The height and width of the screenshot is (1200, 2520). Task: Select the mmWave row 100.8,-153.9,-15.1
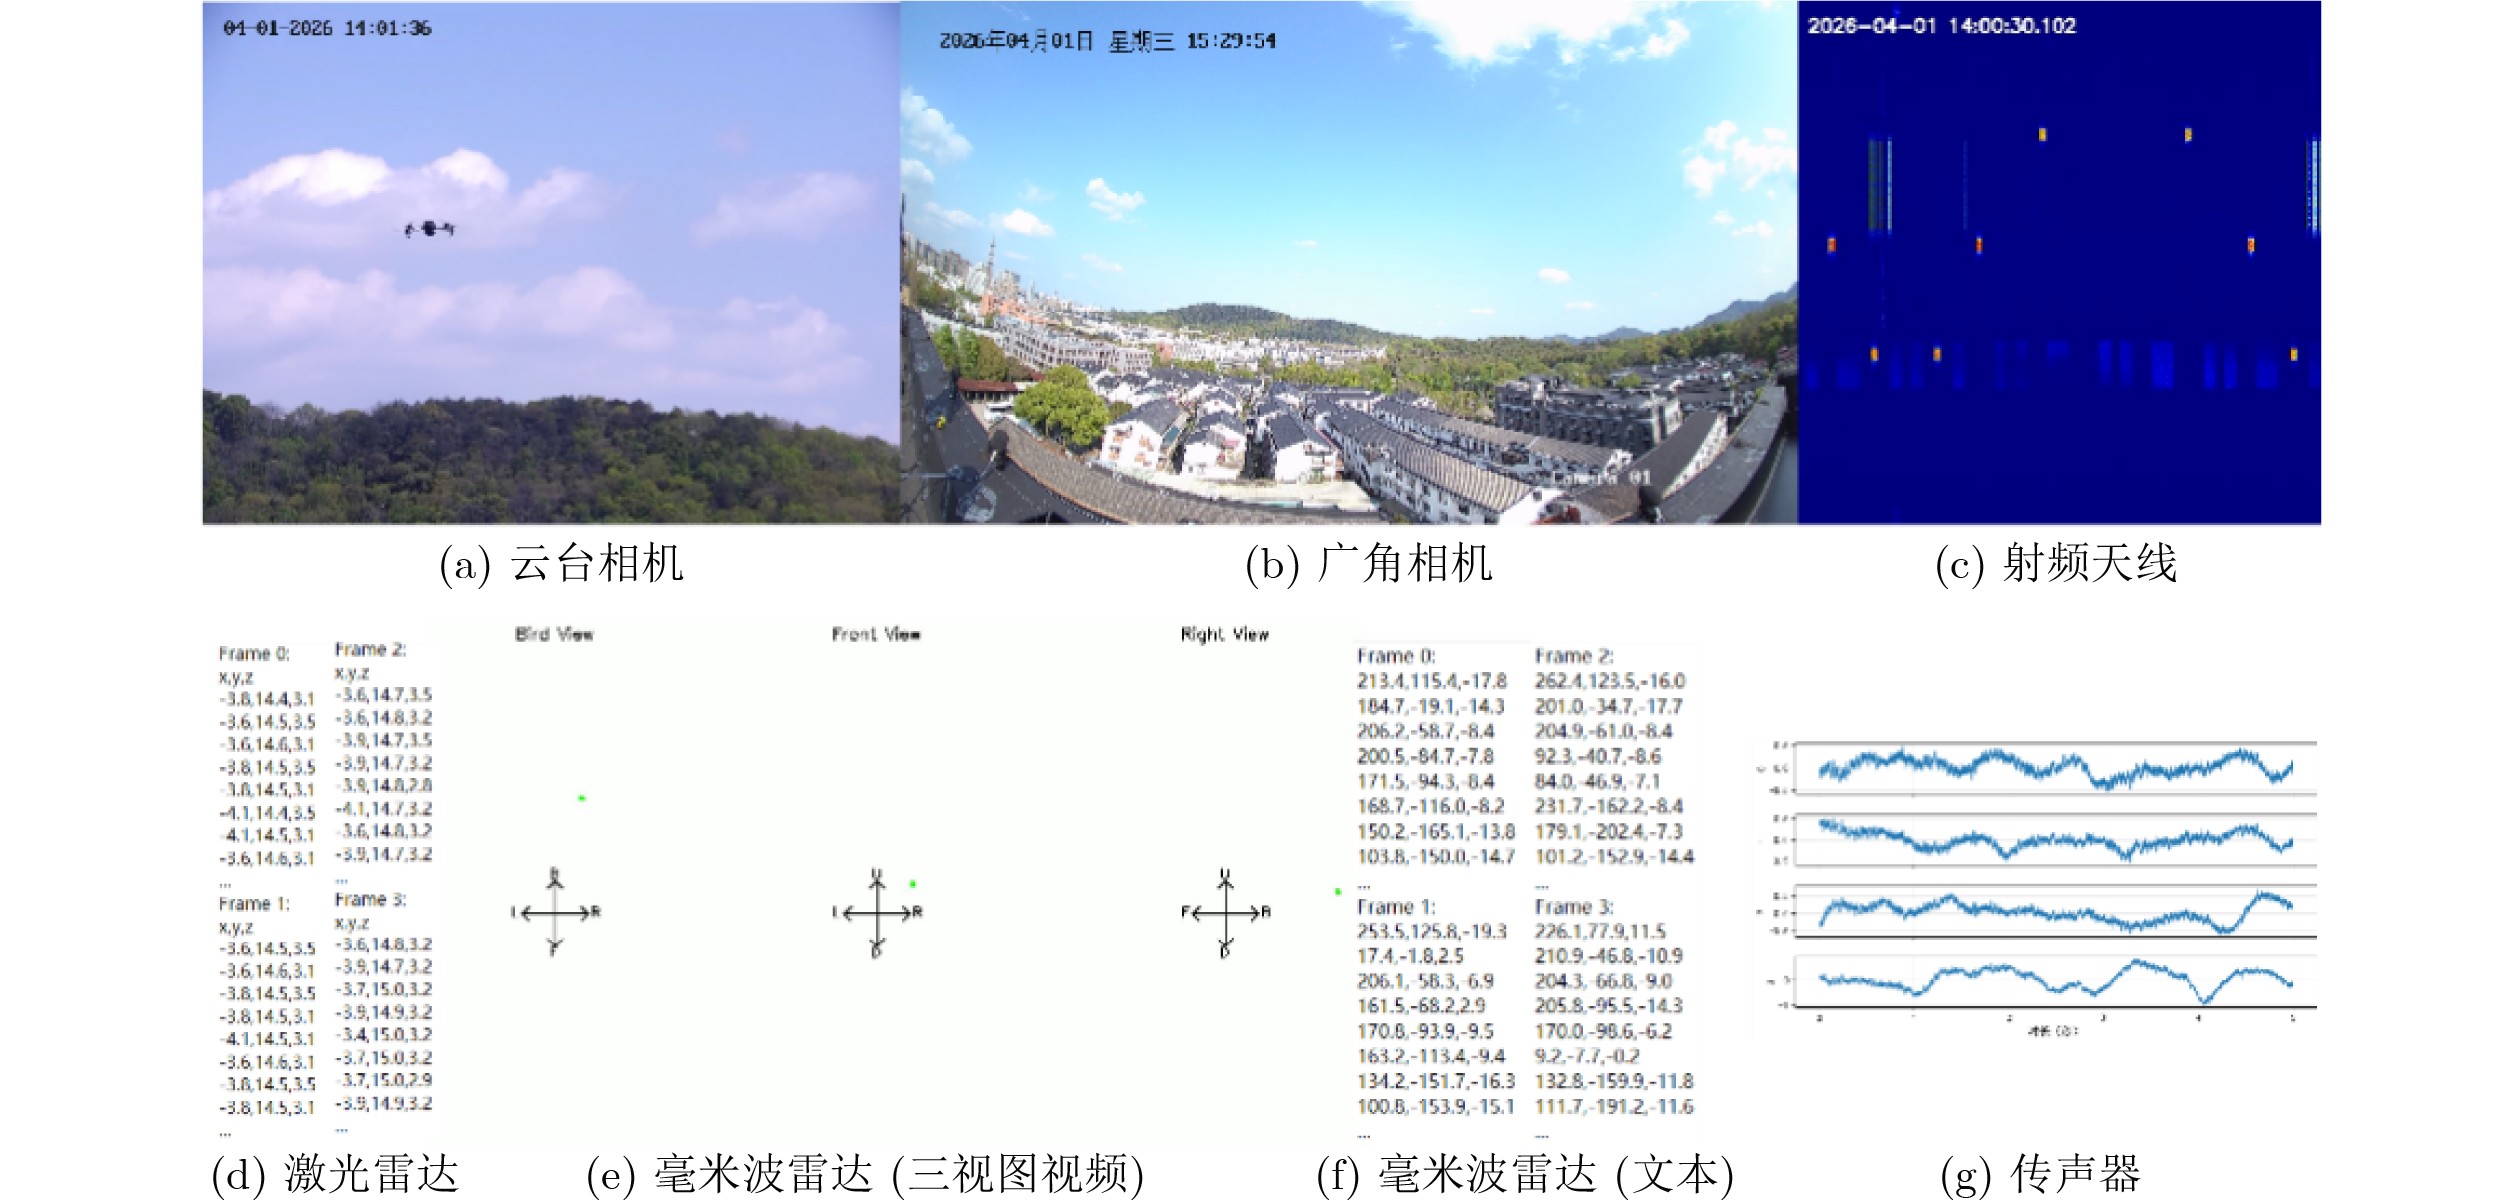coord(1436,1107)
